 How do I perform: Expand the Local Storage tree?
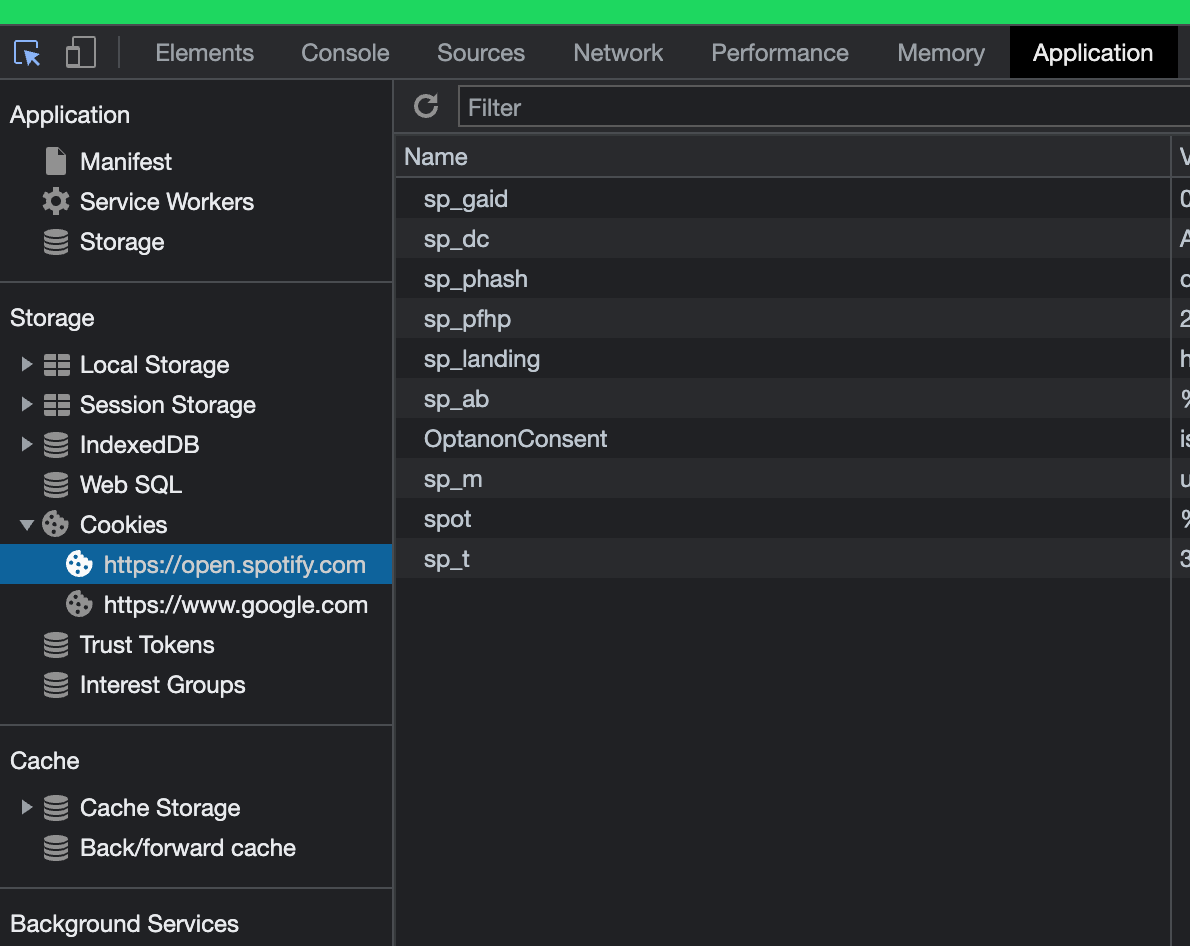(27, 364)
